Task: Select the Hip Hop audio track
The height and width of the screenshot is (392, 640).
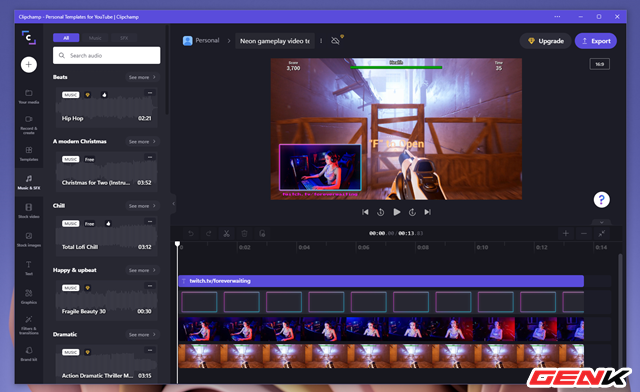Action: click(x=107, y=107)
